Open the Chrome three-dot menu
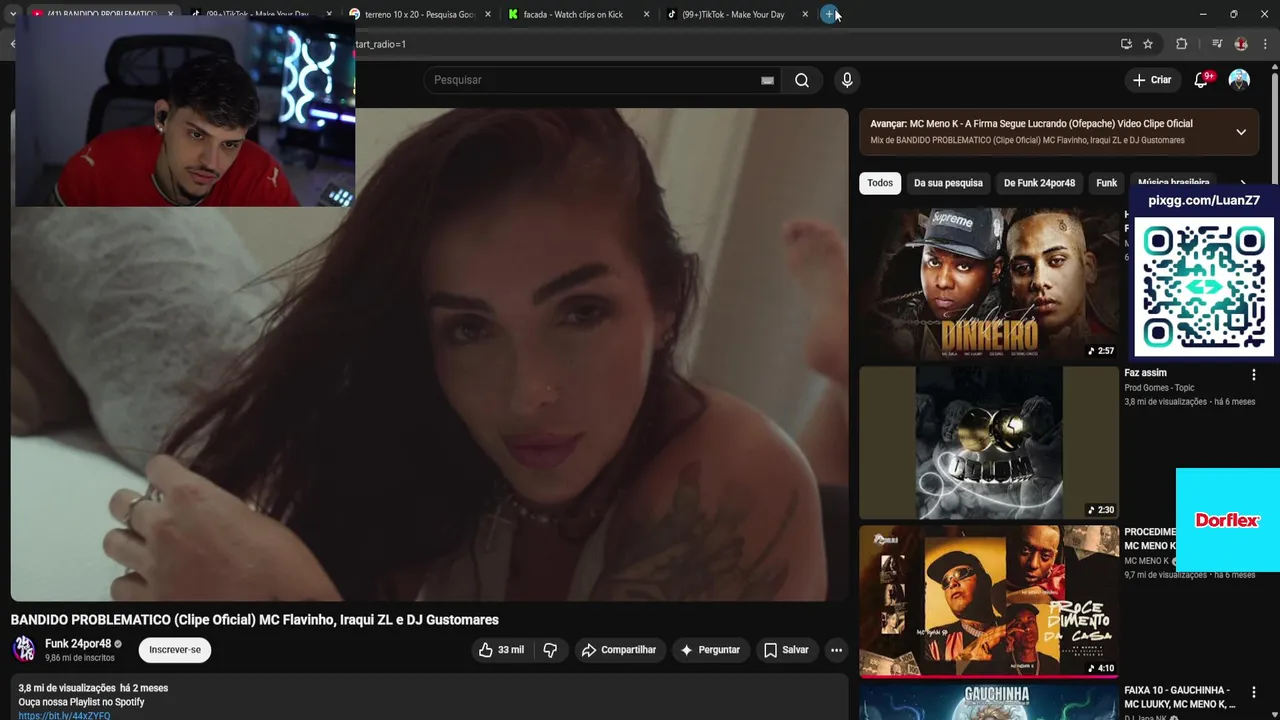The image size is (1280, 720). pos(1265,44)
